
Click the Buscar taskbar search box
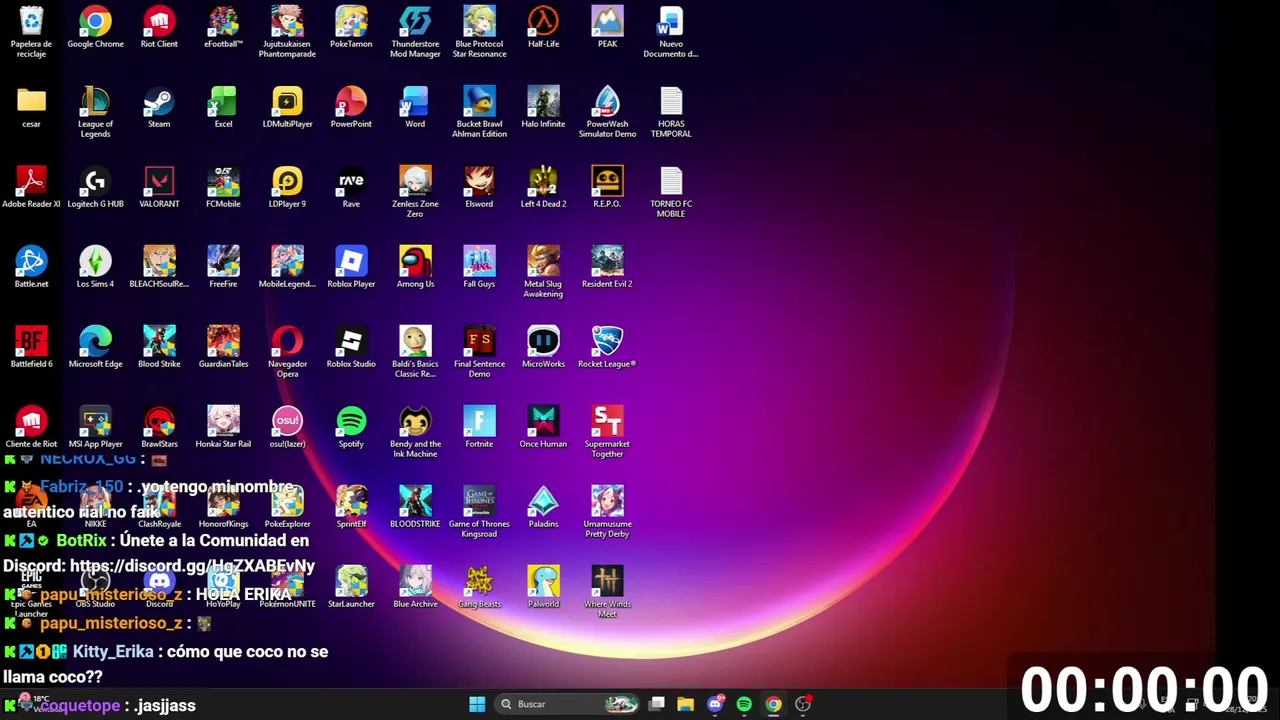pos(567,704)
